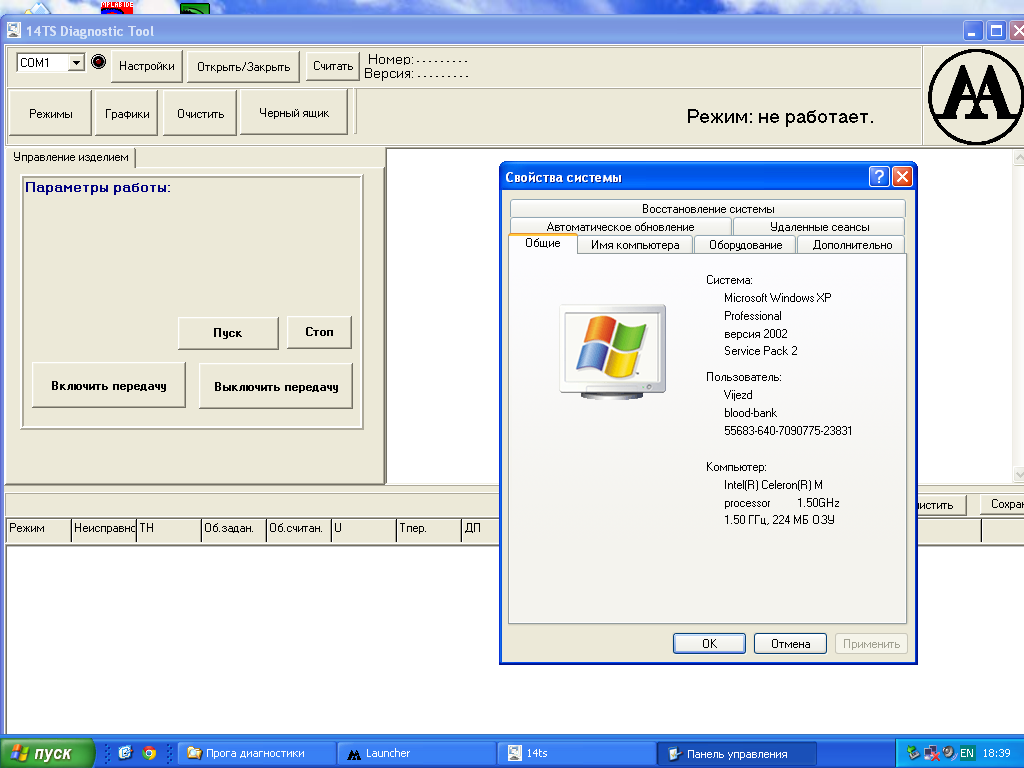Switch to the Автоматическое обновление tab
Viewport: 1024px width, 768px height.
620,227
